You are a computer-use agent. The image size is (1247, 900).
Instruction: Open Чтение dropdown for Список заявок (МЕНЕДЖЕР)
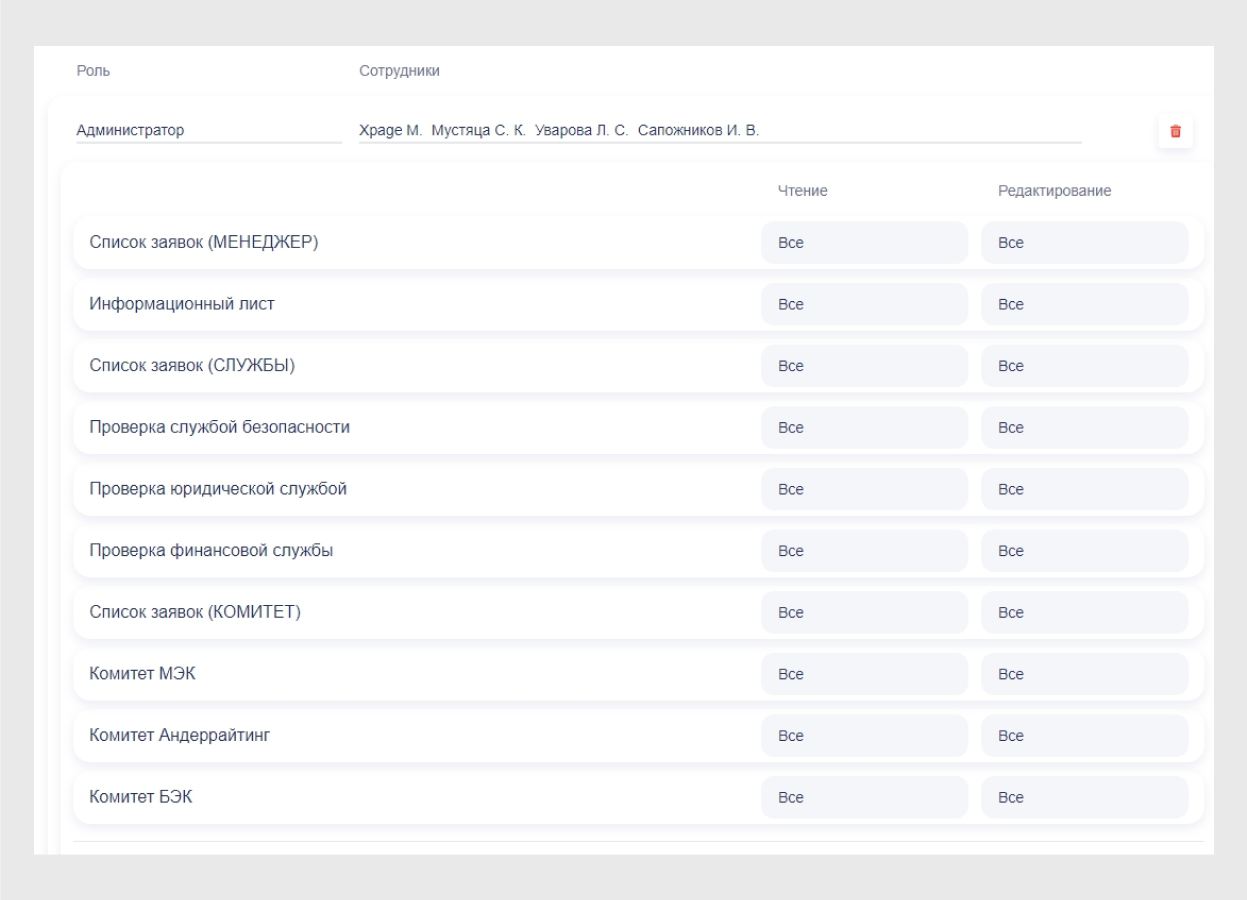point(864,243)
